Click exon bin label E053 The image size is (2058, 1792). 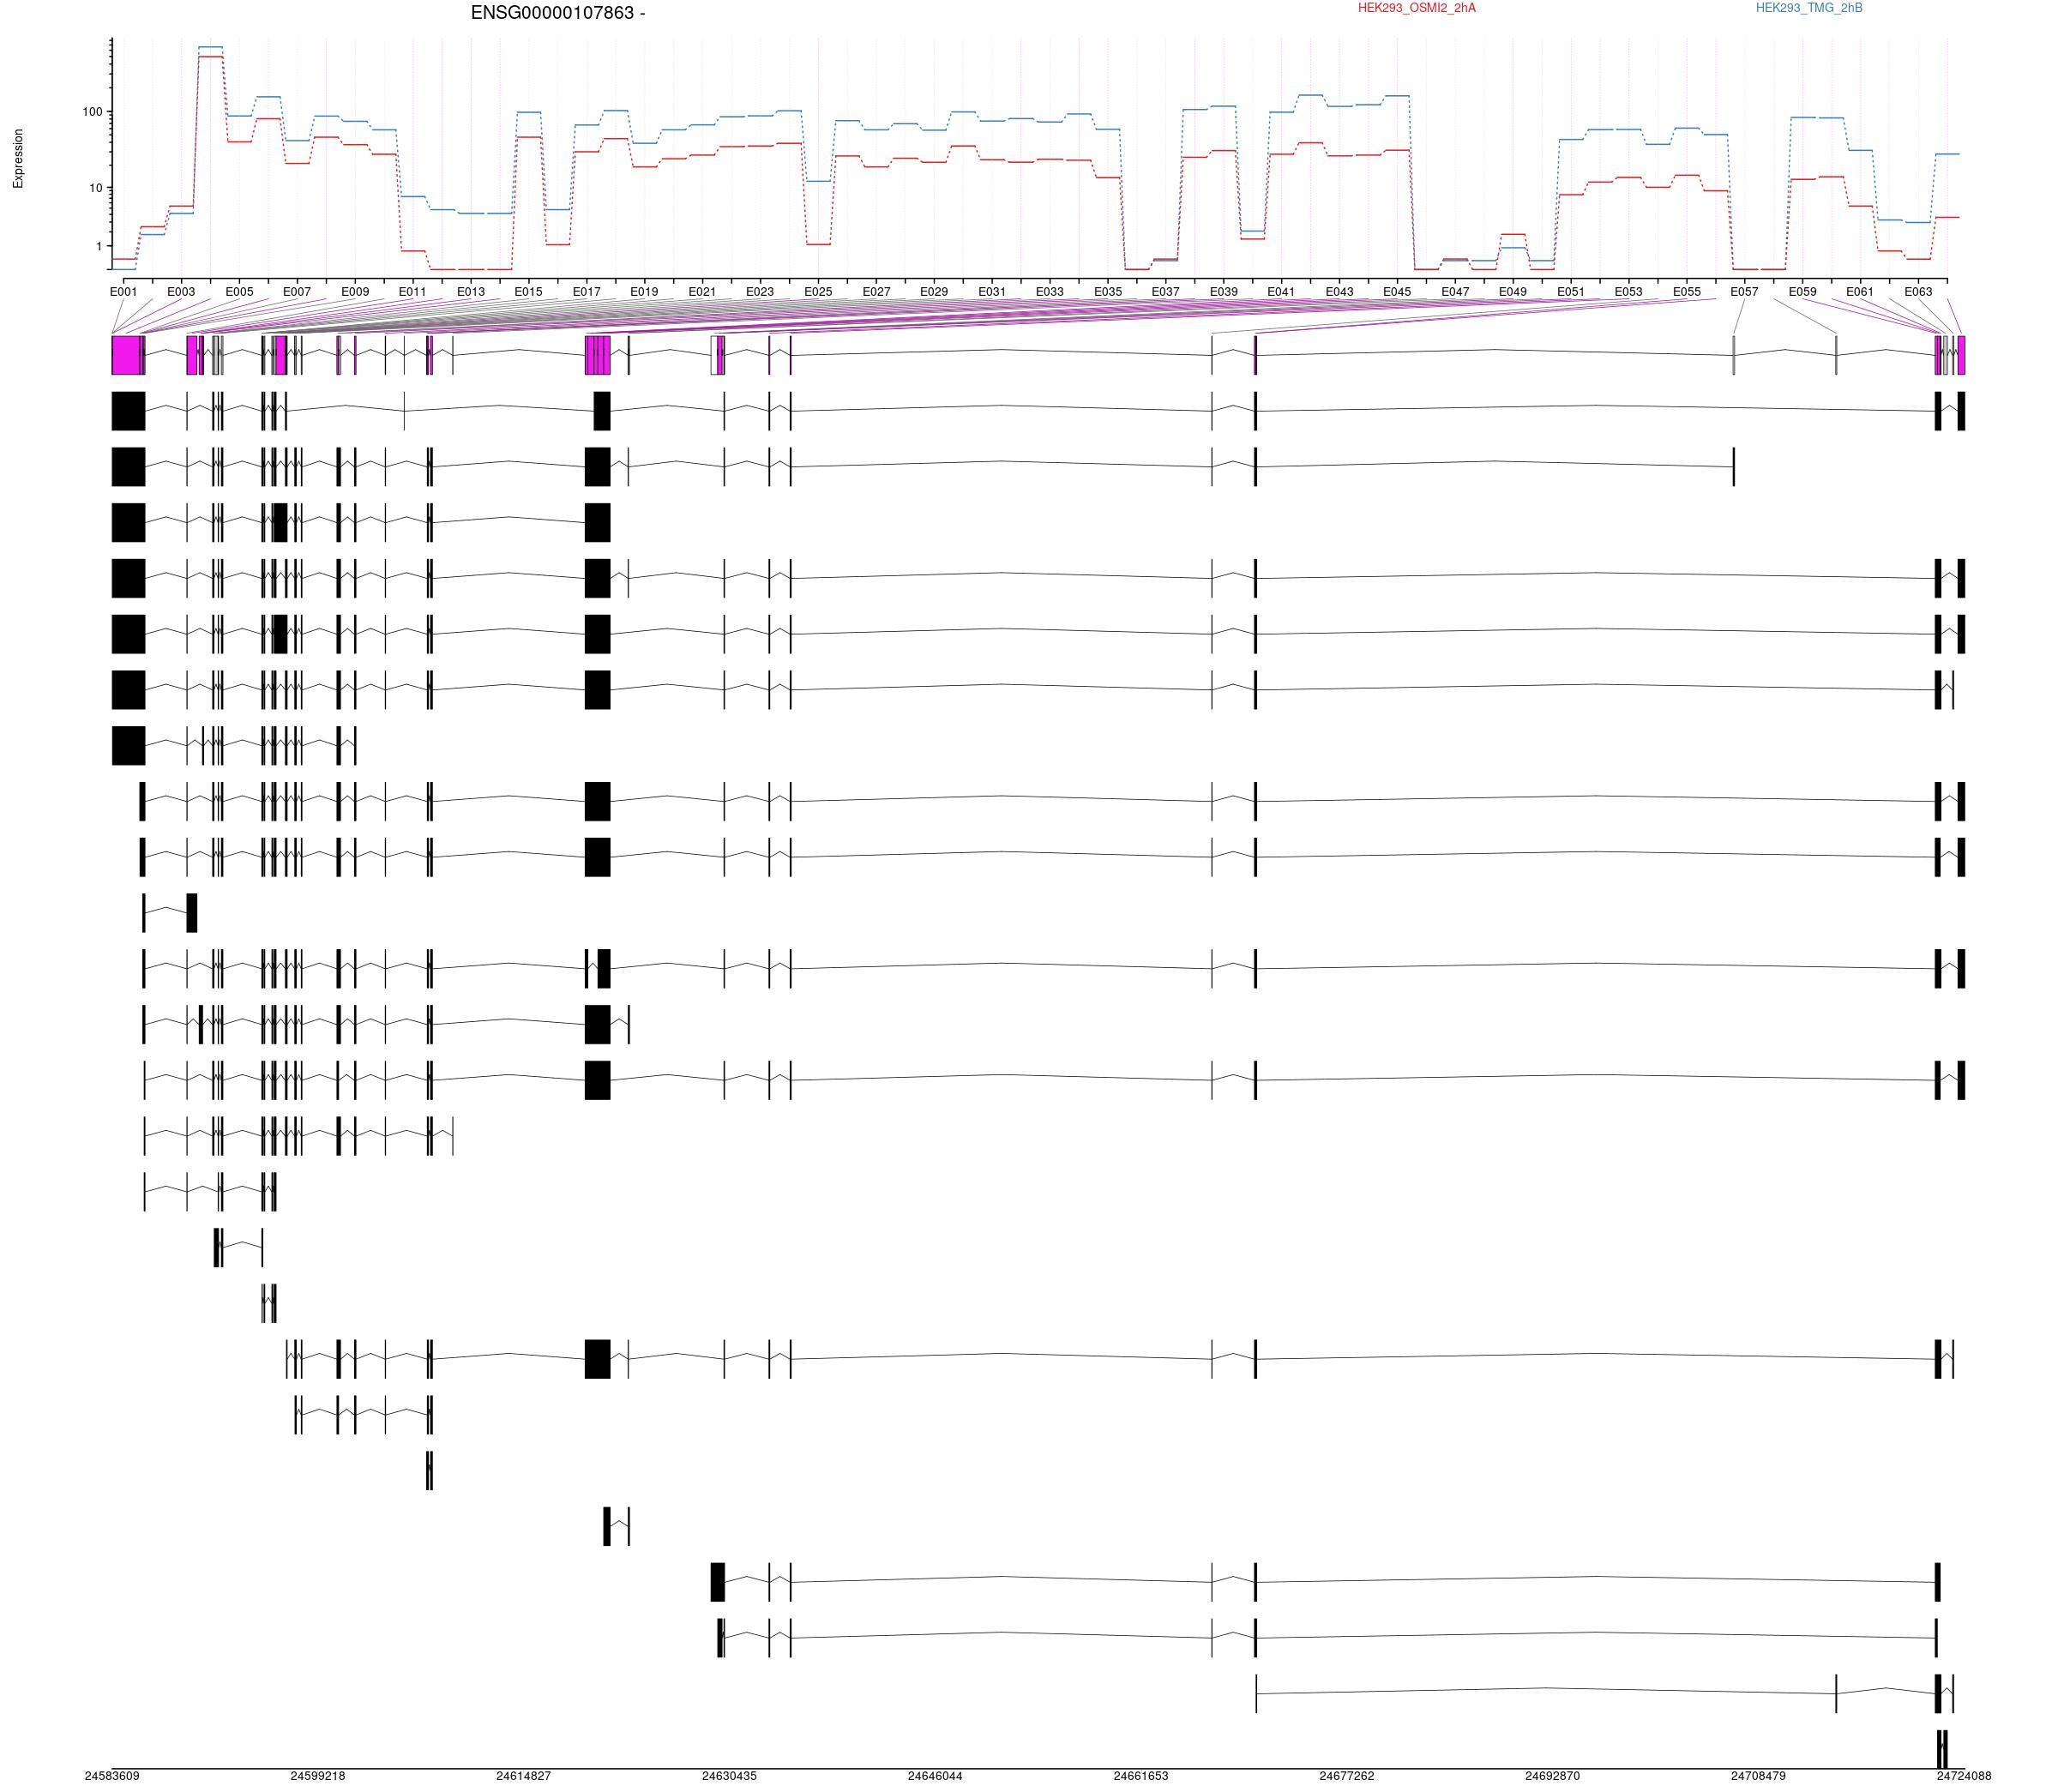coord(1628,292)
